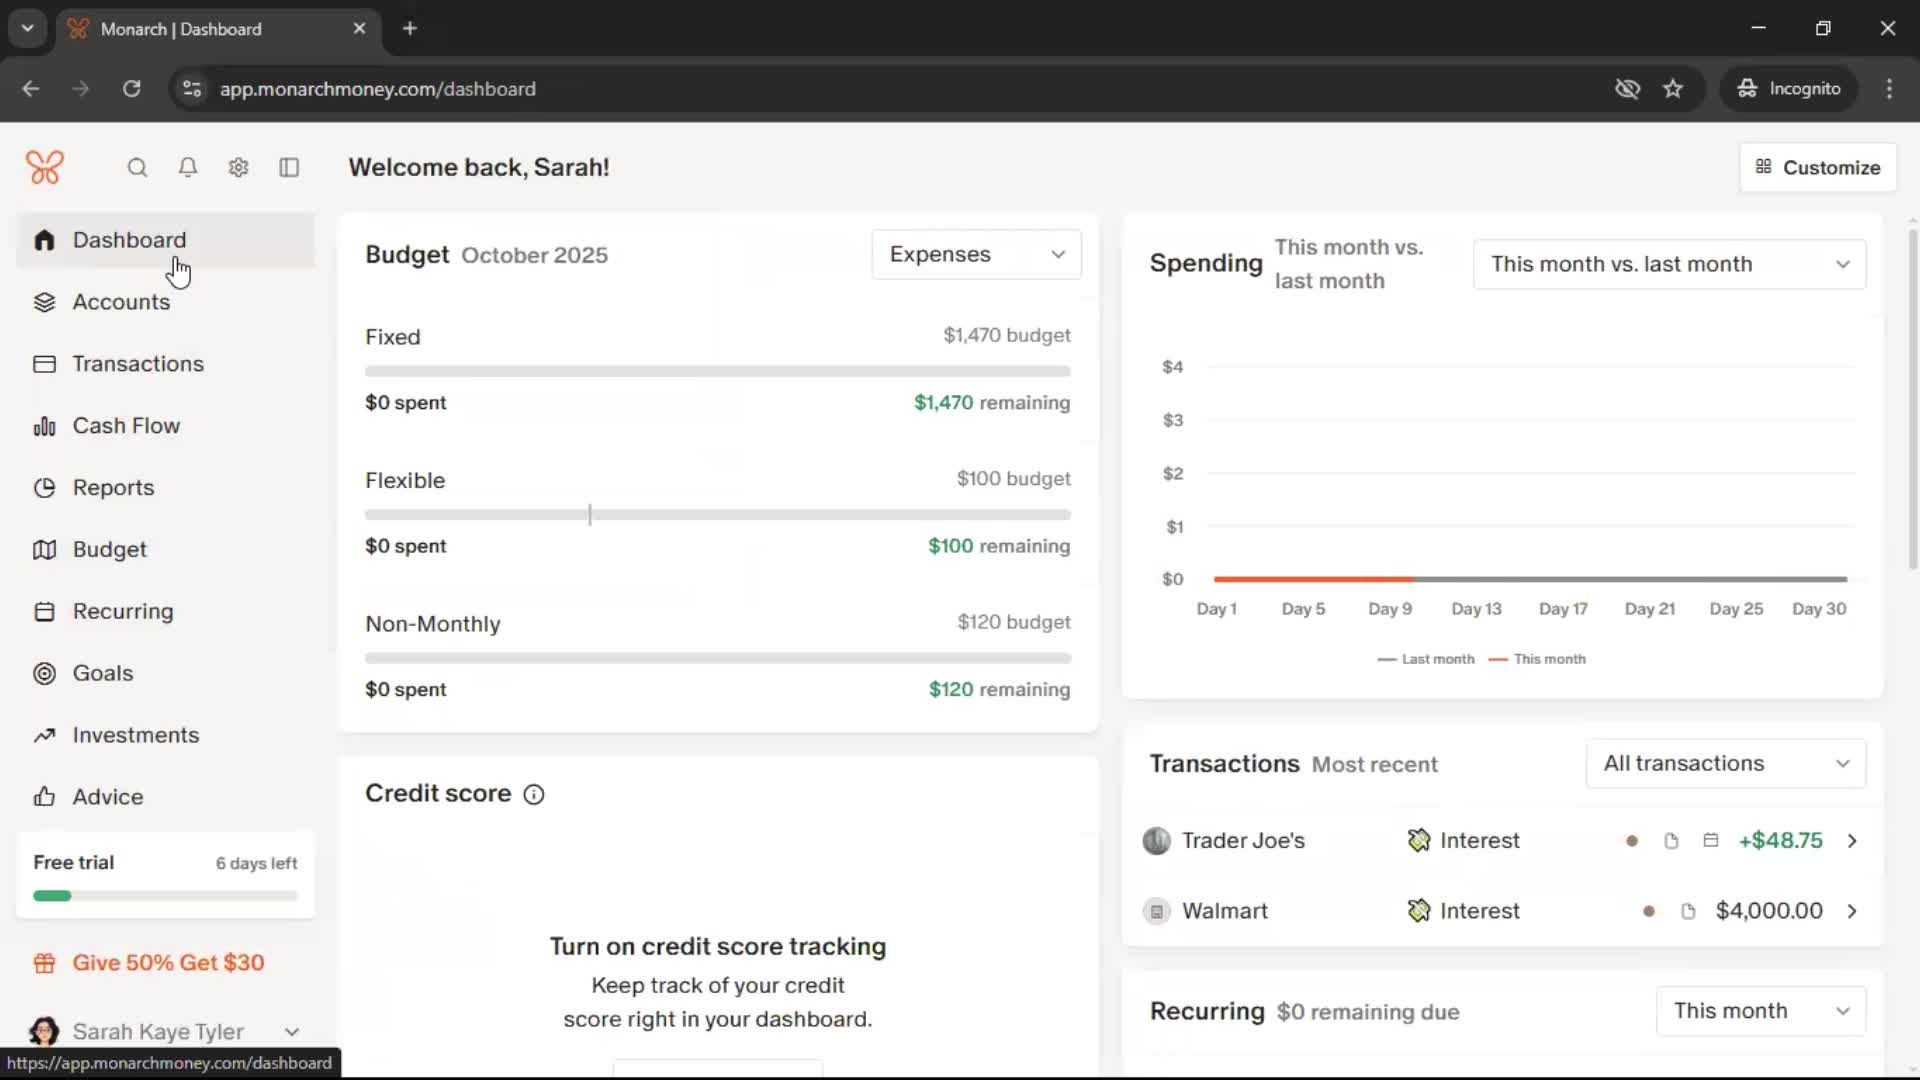
Task: Click the search magnifier icon in the sidebar
Action: 137,168
